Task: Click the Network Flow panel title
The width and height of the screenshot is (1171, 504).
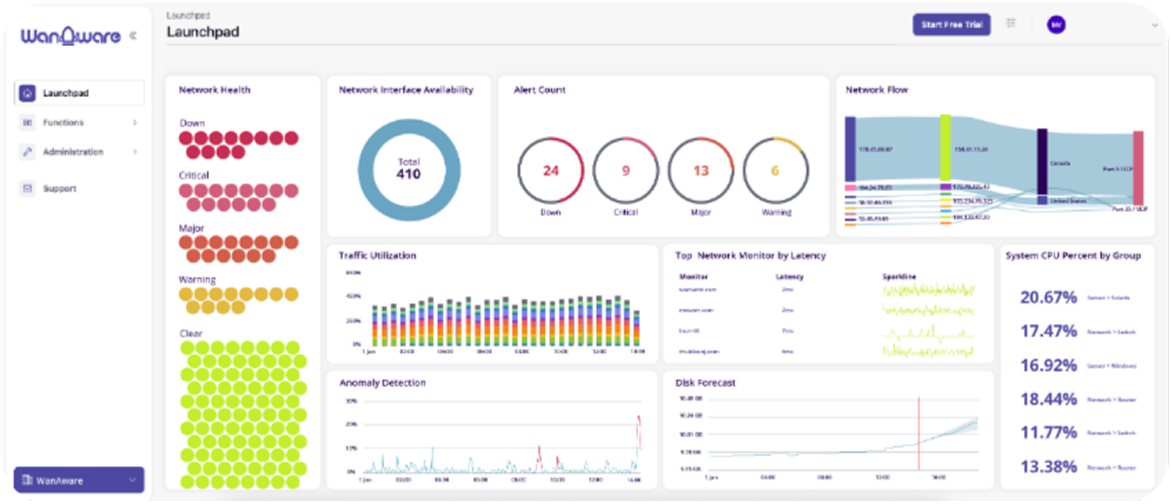Action: (x=877, y=90)
